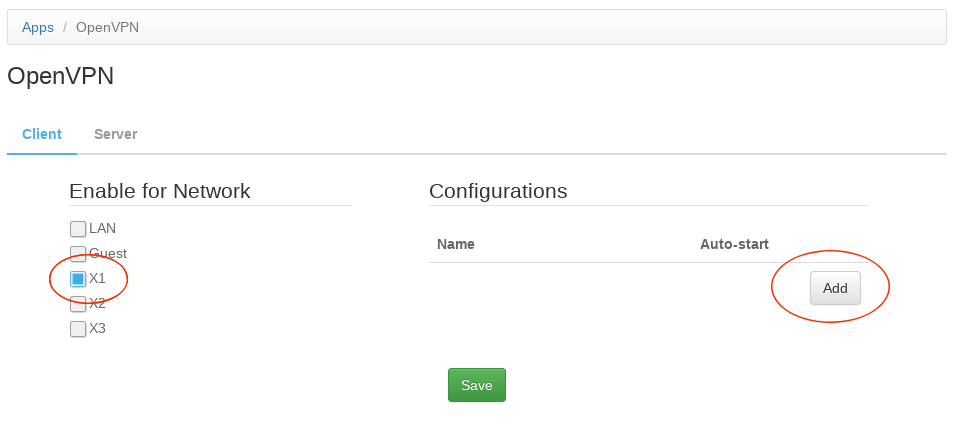
Task: Click the X3 label text
Action: (x=98, y=328)
